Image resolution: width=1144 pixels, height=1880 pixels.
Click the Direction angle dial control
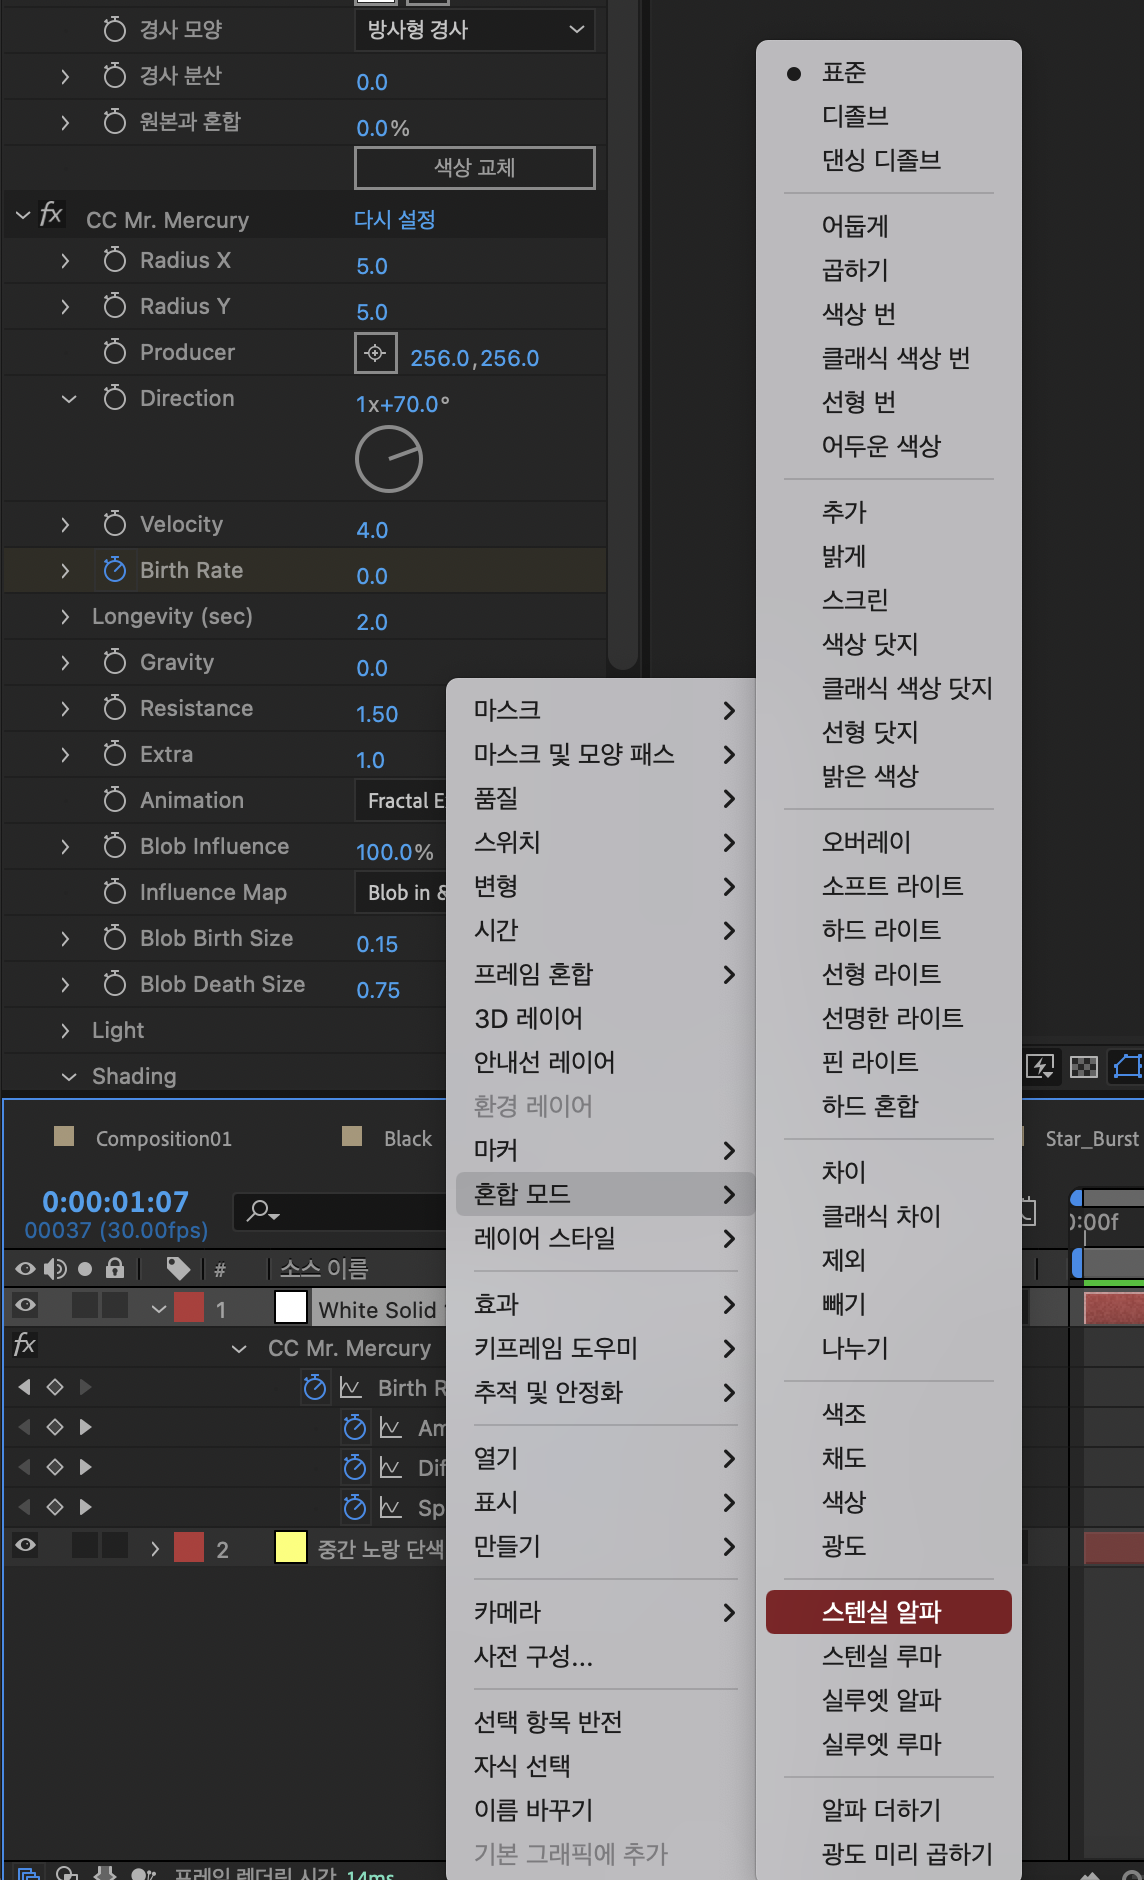pyautogui.click(x=389, y=459)
